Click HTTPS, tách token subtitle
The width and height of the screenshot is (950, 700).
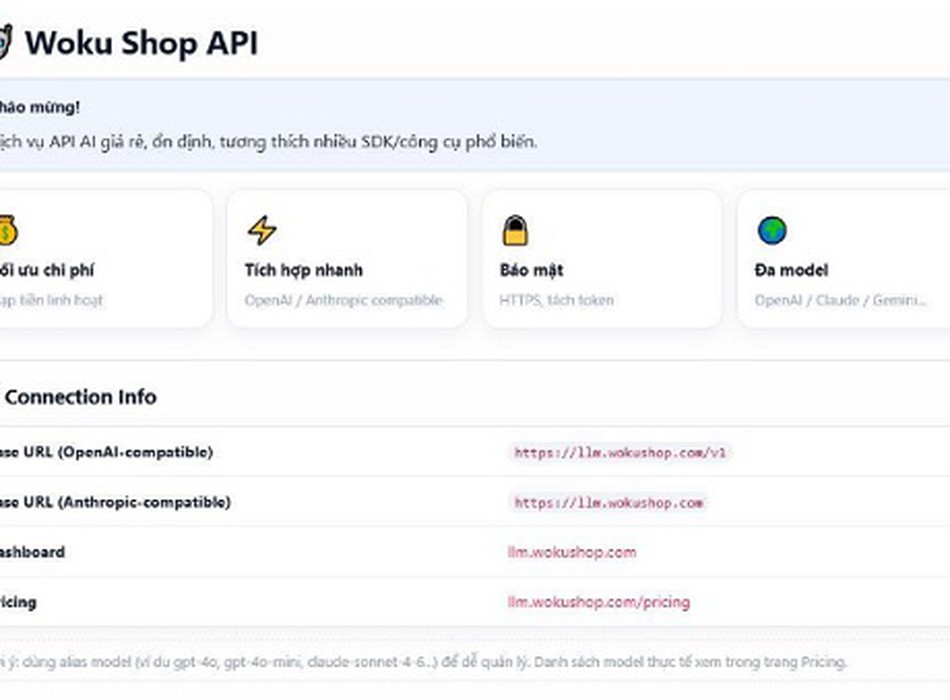(556, 300)
